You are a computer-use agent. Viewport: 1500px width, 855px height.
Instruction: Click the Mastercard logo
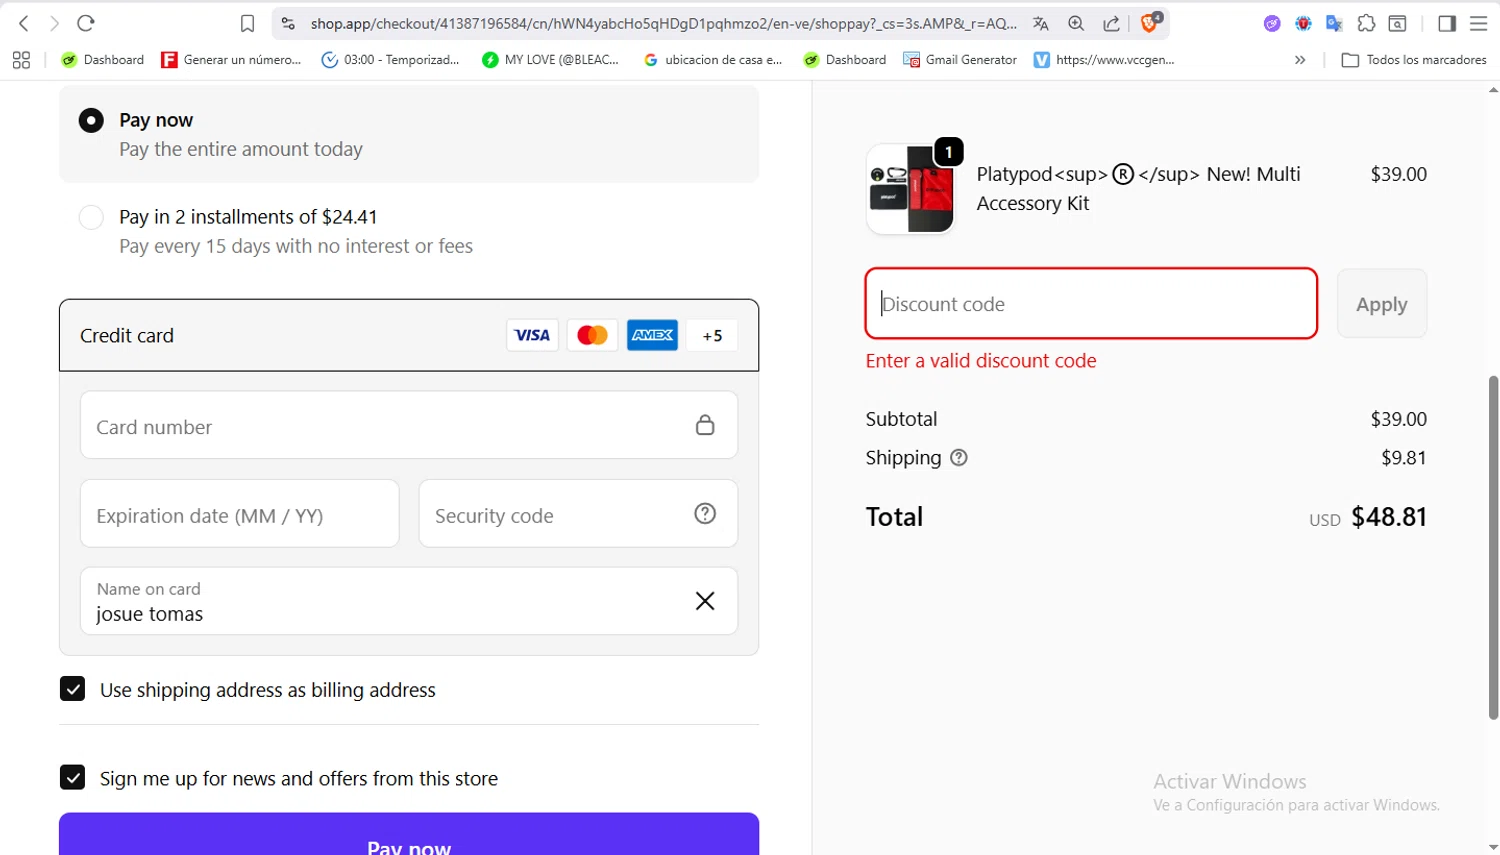(x=592, y=335)
